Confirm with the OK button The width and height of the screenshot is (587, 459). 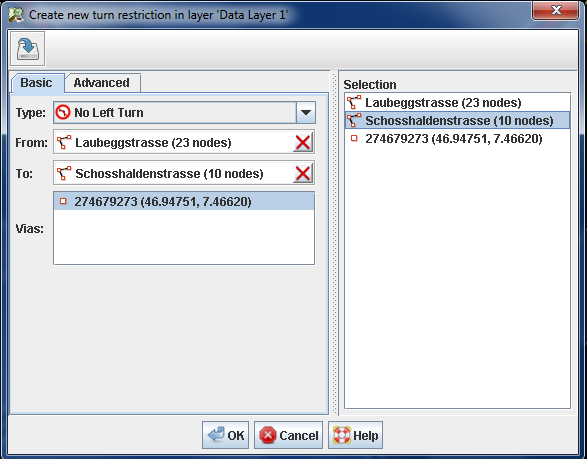click(x=225, y=435)
